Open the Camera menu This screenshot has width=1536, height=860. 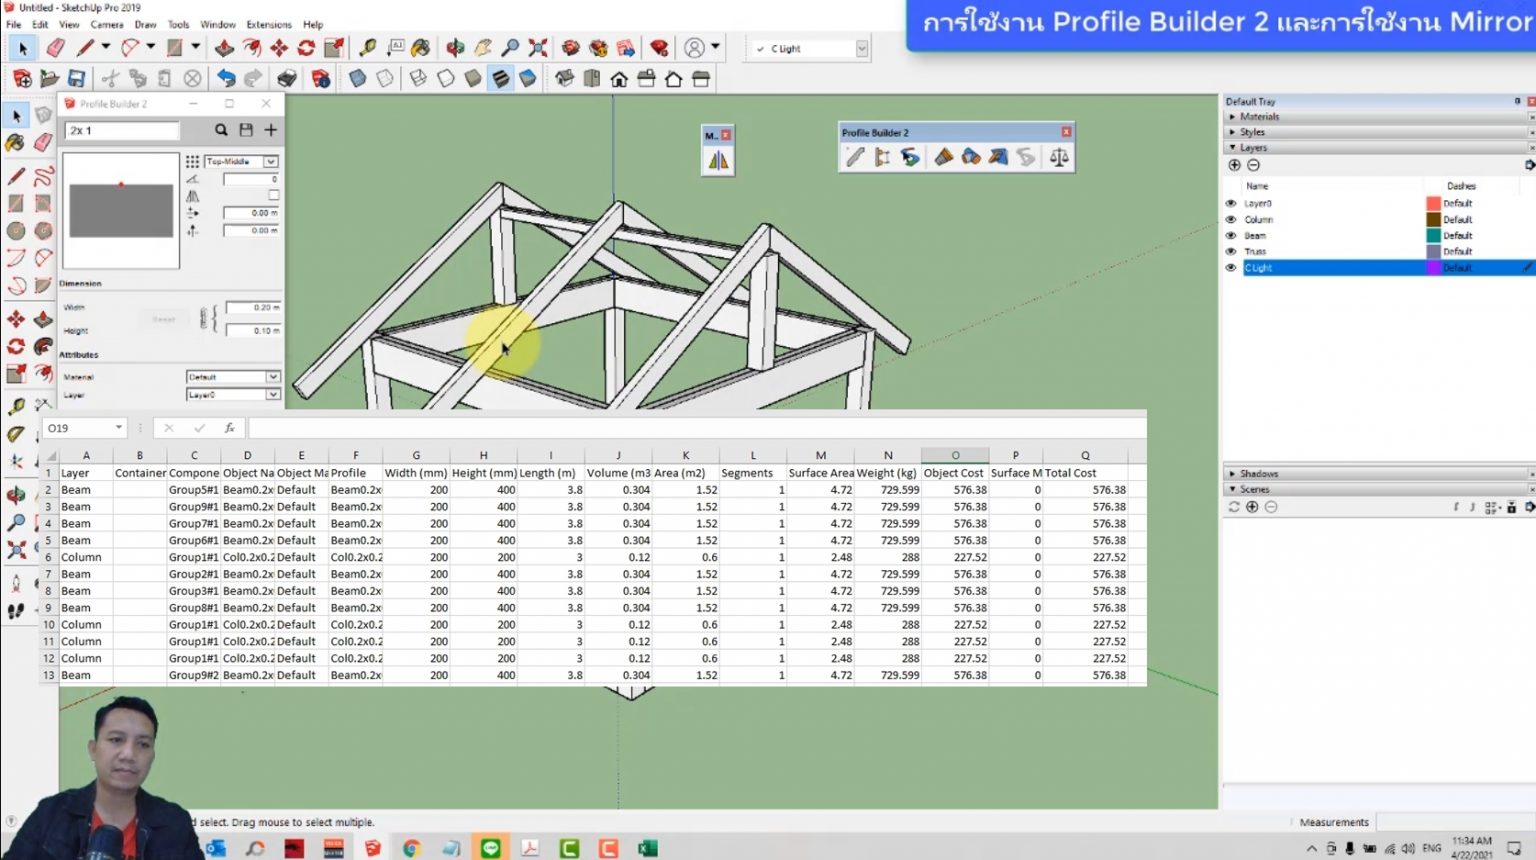[107, 24]
